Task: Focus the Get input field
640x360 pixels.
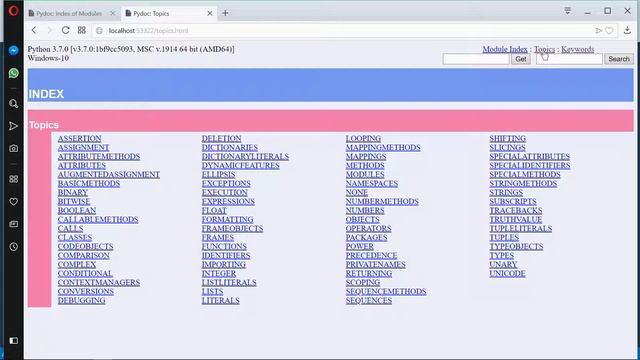Action: [x=476, y=59]
